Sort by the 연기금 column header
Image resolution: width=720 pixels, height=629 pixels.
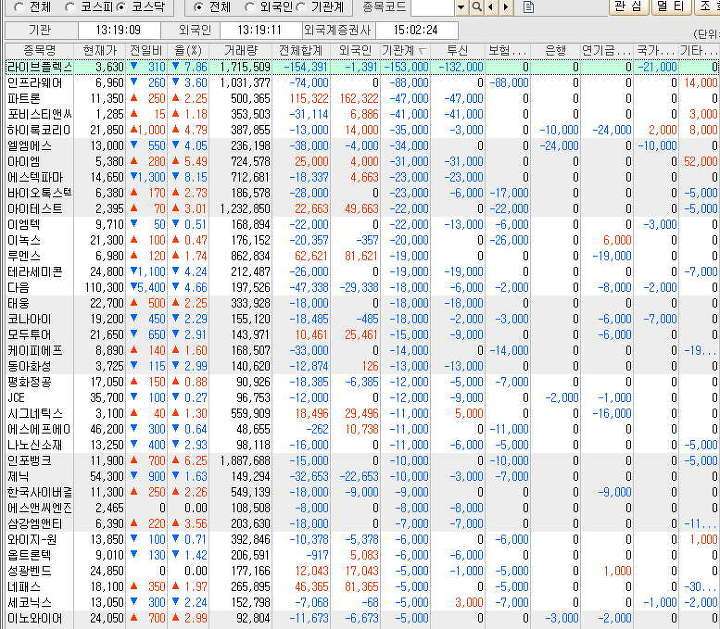(606, 51)
